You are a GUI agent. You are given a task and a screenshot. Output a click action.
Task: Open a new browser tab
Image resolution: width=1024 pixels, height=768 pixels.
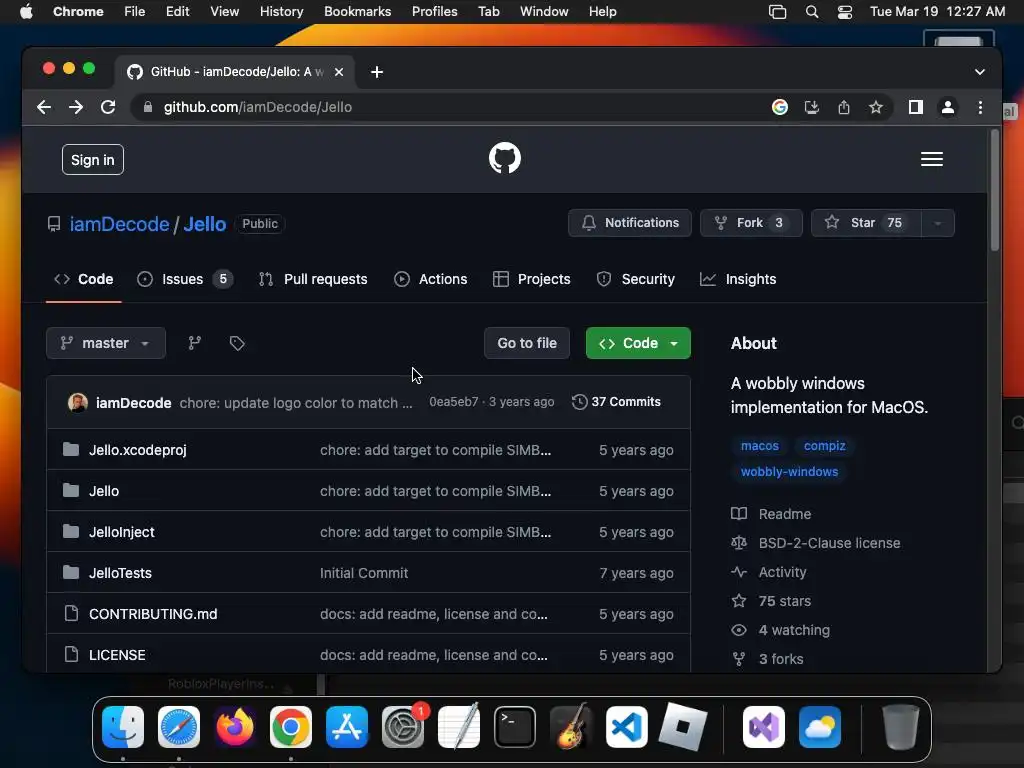pyautogui.click(x=377, y=72)
